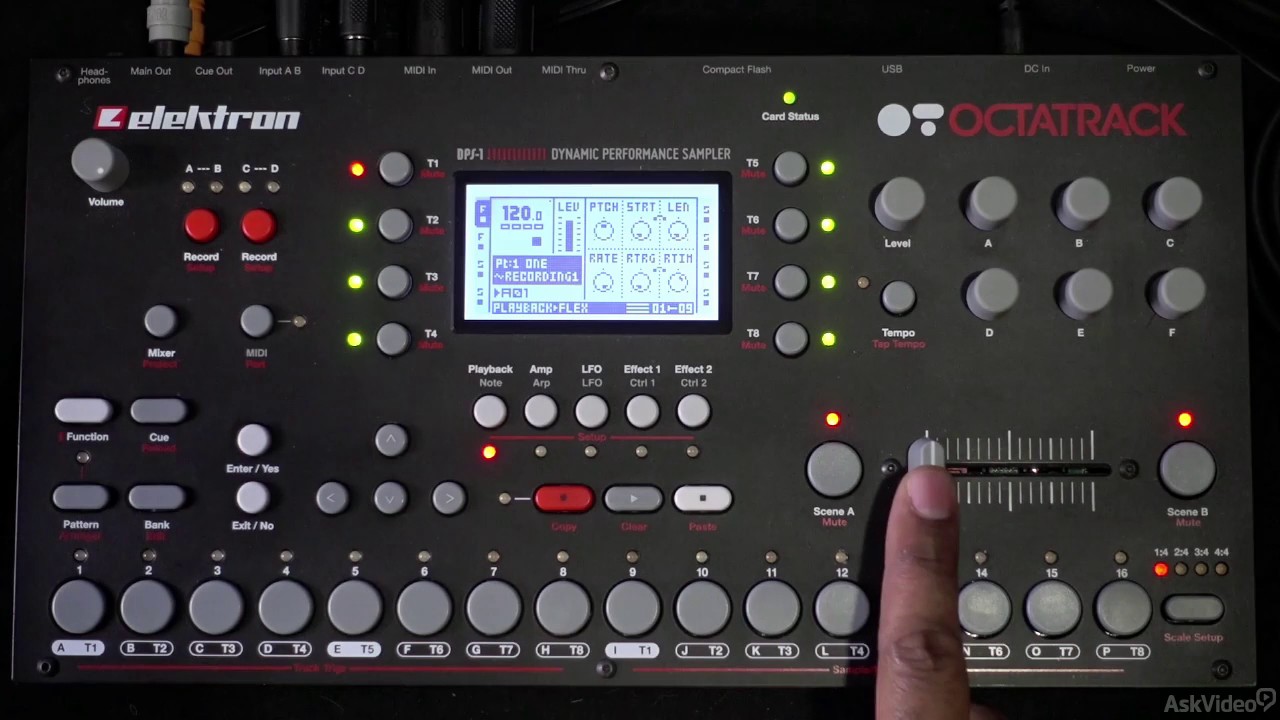Select the T3 track button
This screenshot has width=1280, height=720.
pyautogui.click(x=395, y=282)
